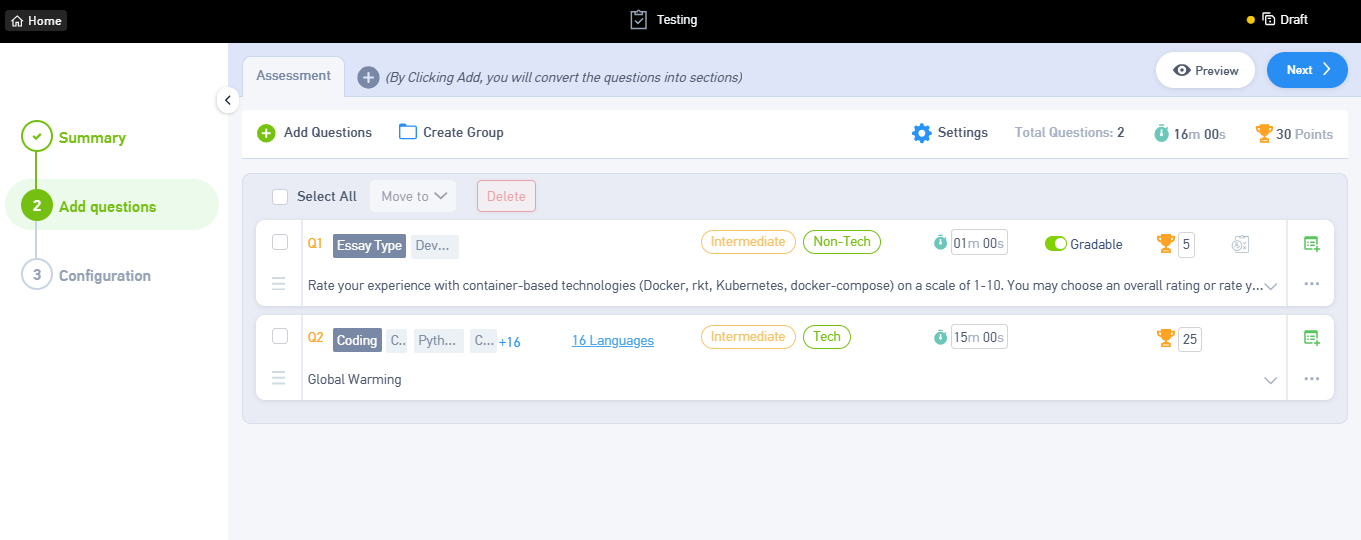Switch to the Assessment tab
Screen dimensions: 1361x540
click(x=293, y=76)
